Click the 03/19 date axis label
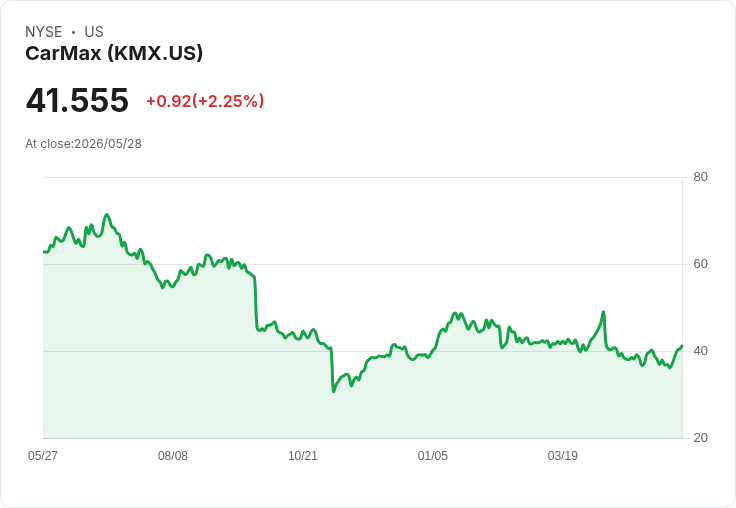736x508 pixels. tap(563, 455)
